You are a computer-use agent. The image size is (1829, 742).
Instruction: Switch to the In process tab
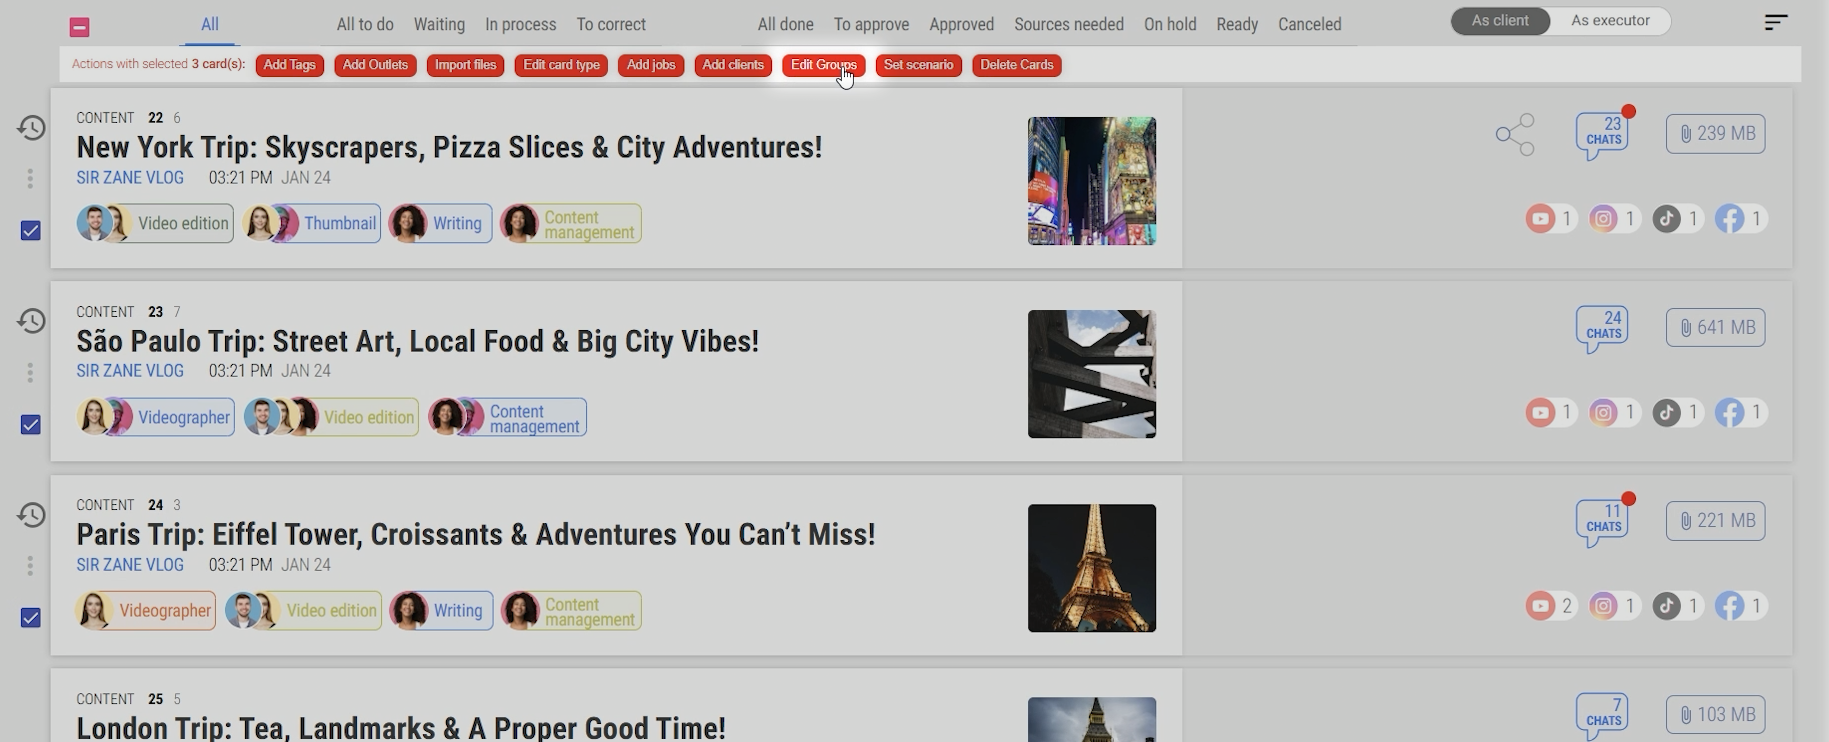click(x=520, y=24)
